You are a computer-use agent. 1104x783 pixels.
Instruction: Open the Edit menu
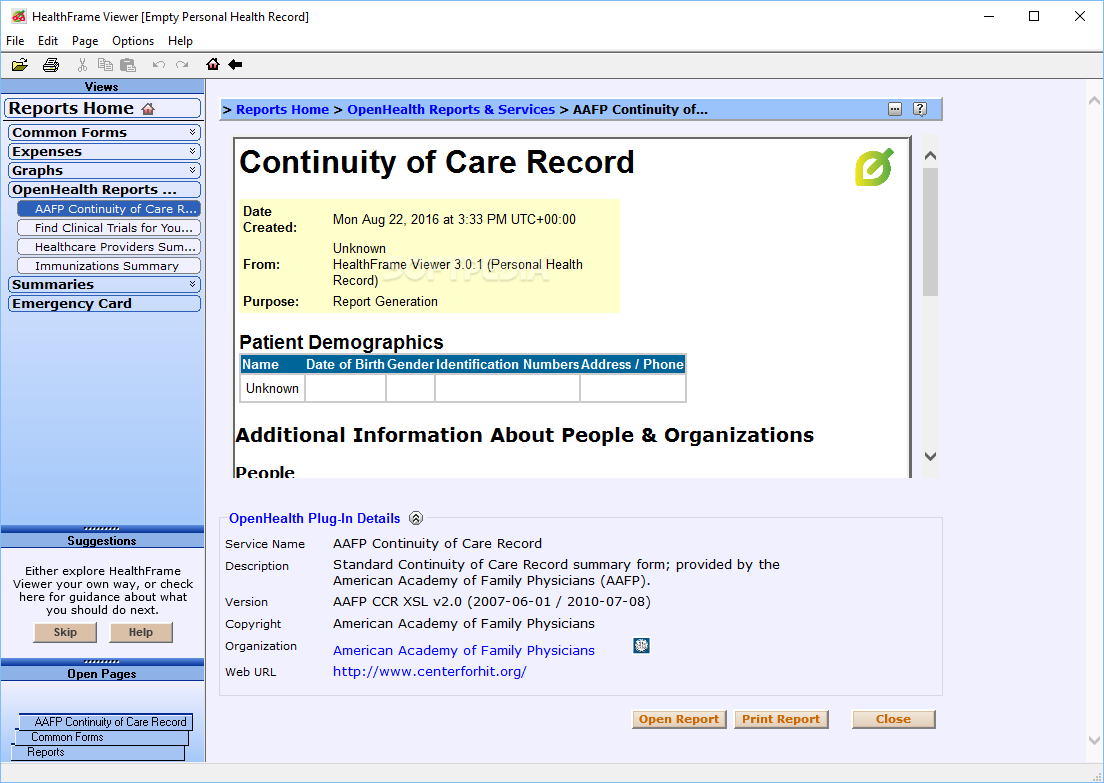(x=48, y=41)
